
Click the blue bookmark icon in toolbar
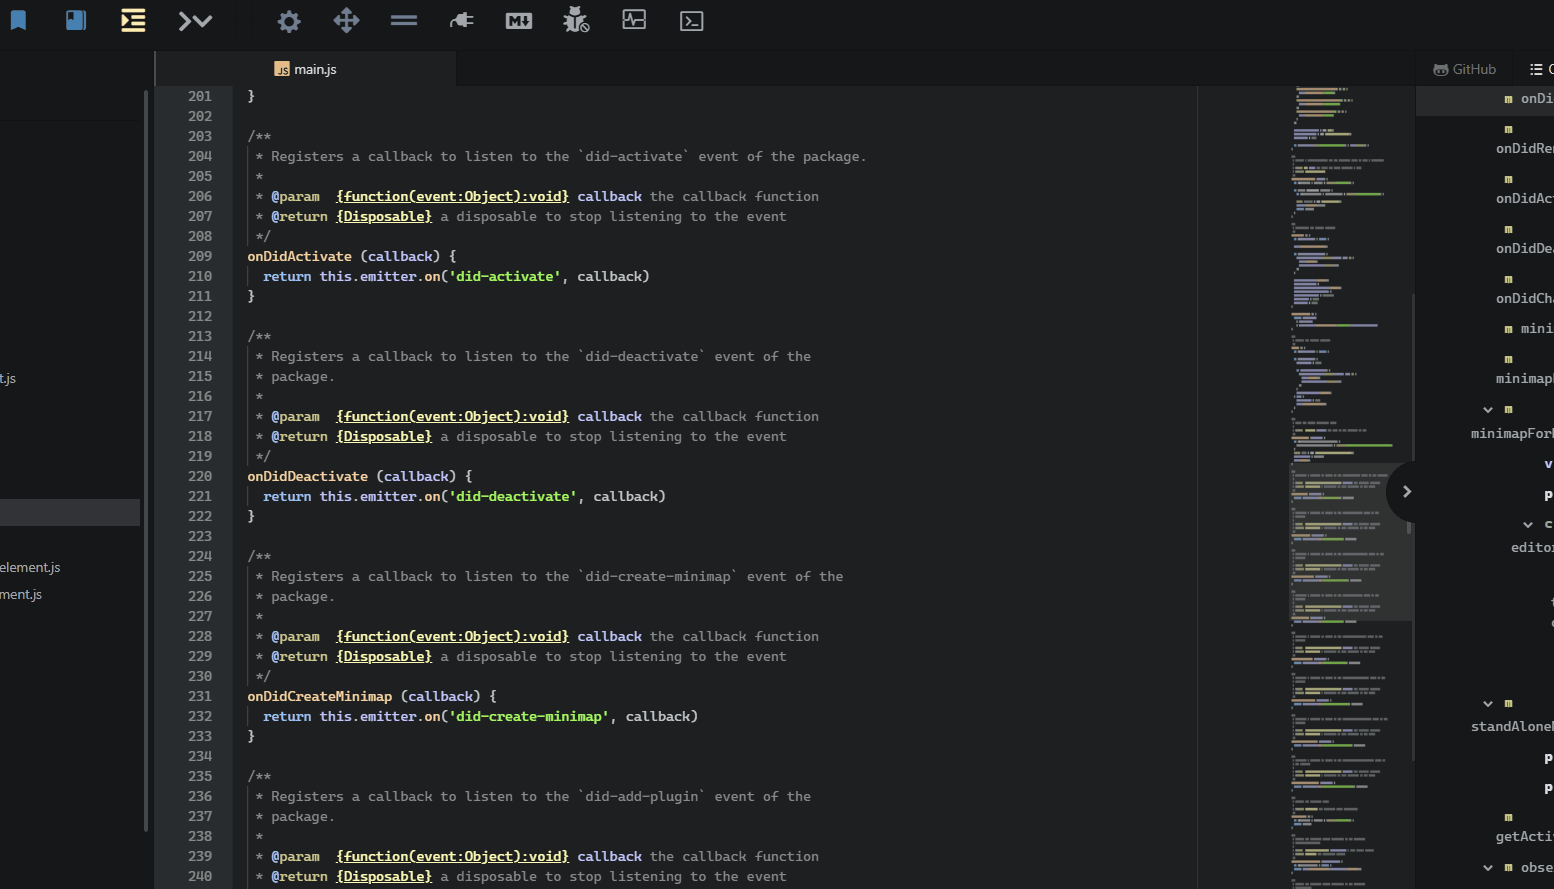pos(18,20)
